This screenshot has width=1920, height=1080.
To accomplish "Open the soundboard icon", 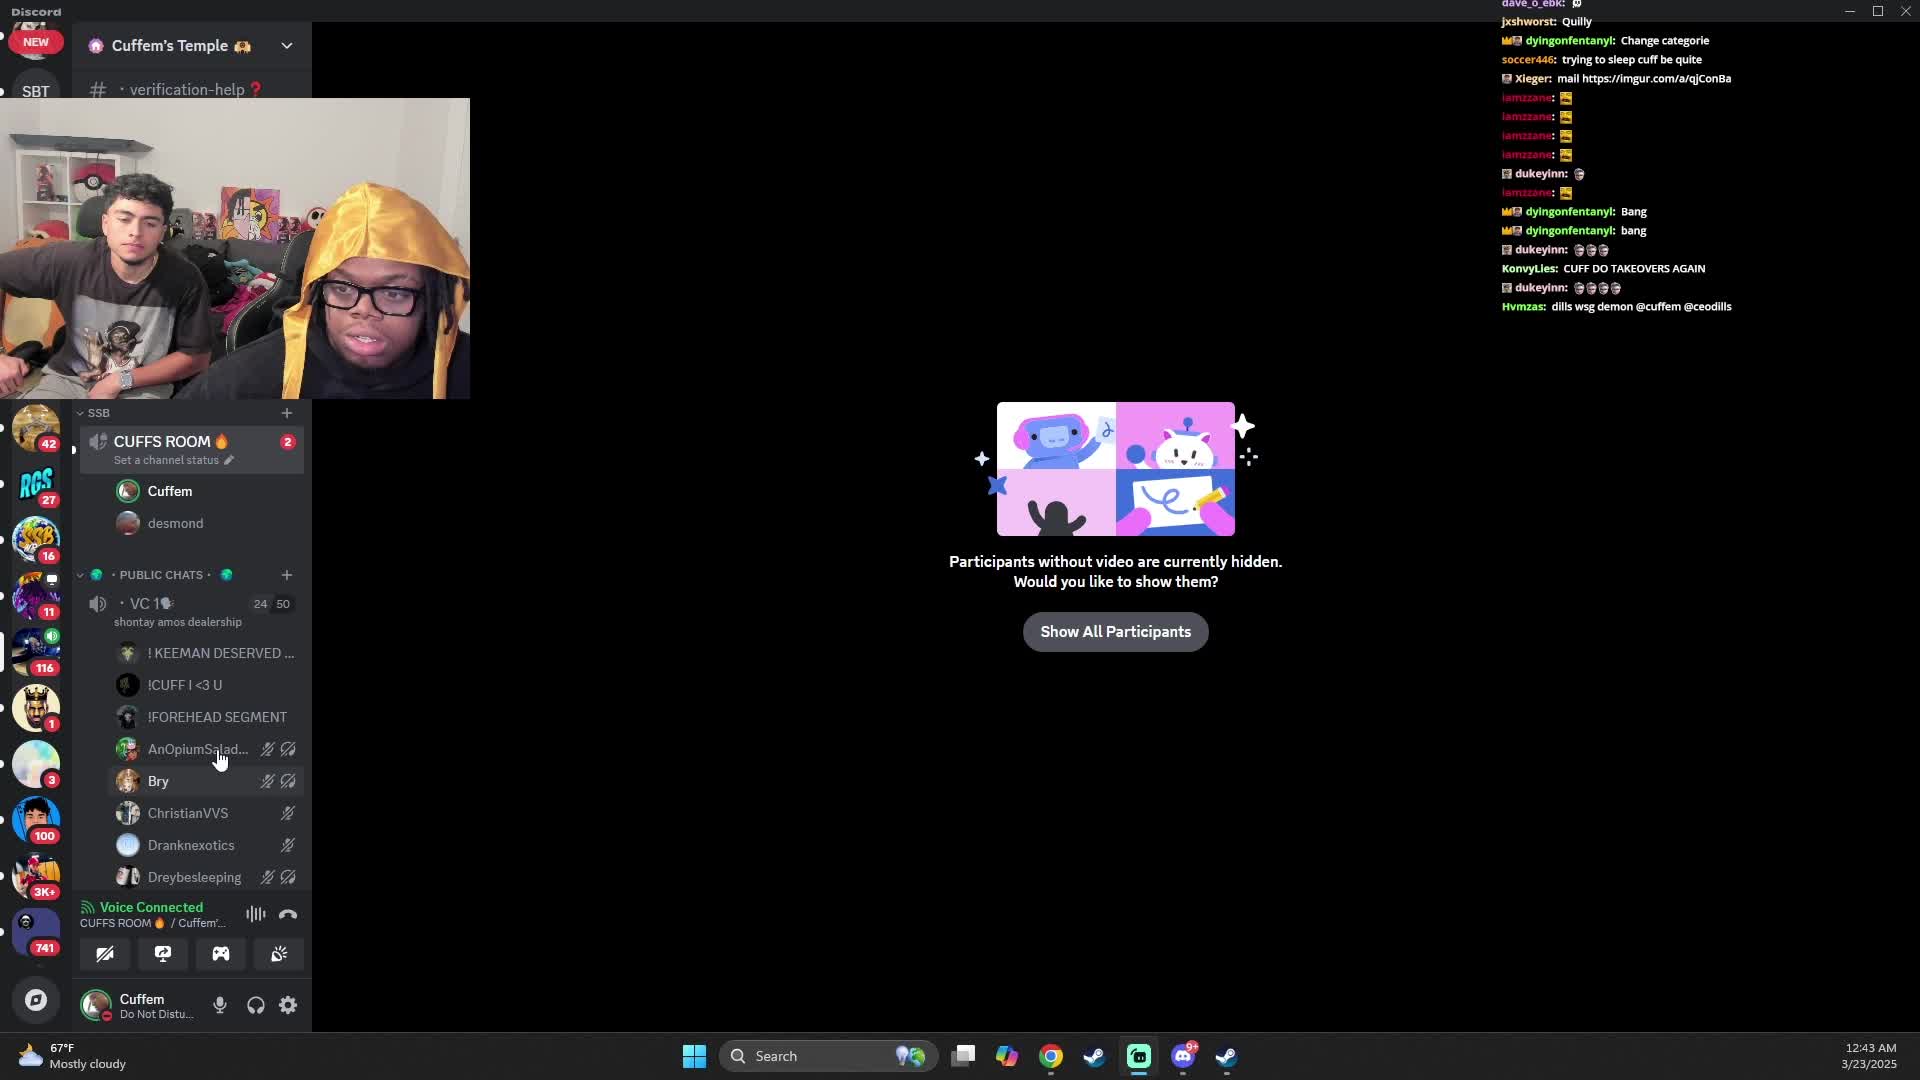I will 279,954.
